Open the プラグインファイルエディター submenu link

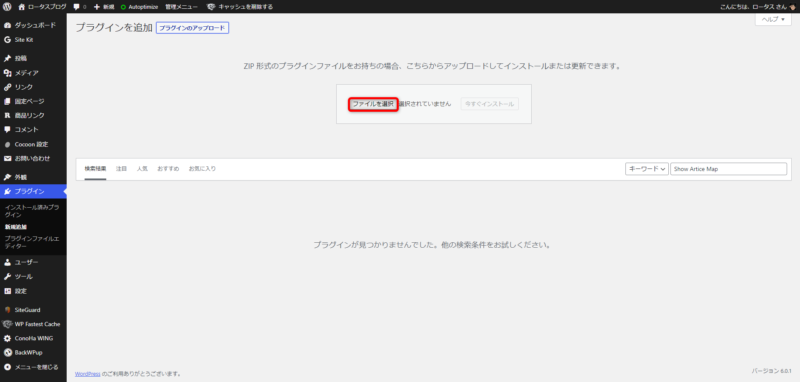pyautogui.click(x=32, y=242)
